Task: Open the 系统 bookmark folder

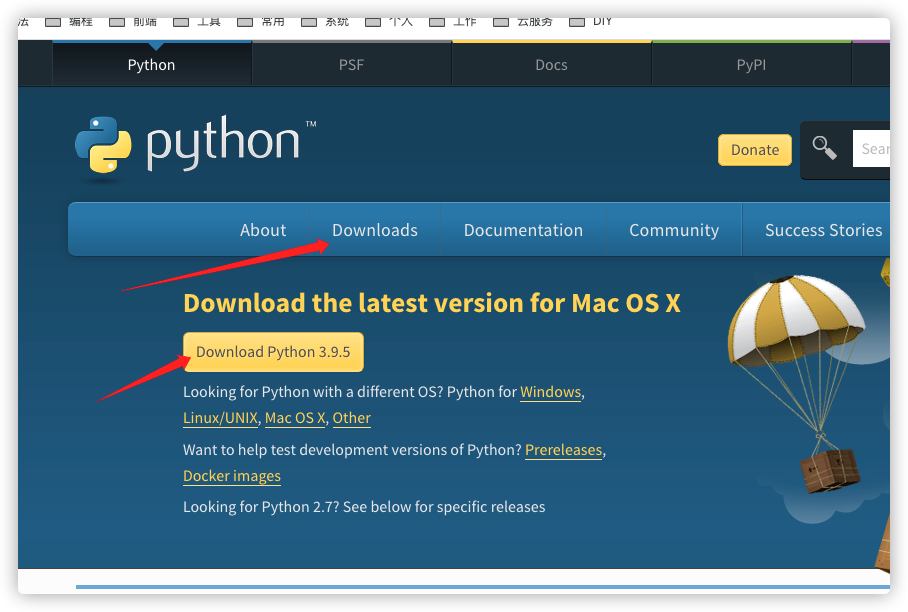Action: (x=326, y=22)
